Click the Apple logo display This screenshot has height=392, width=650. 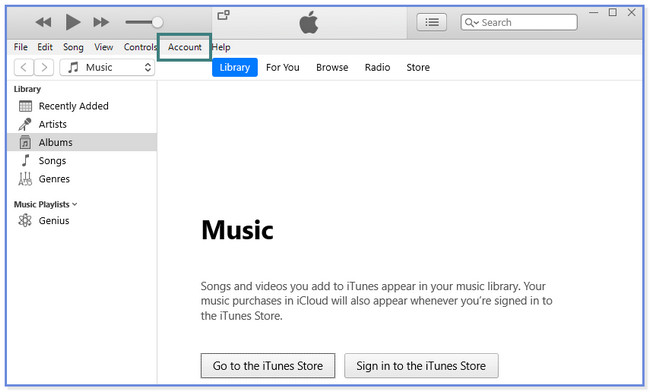tap(309, 22)
